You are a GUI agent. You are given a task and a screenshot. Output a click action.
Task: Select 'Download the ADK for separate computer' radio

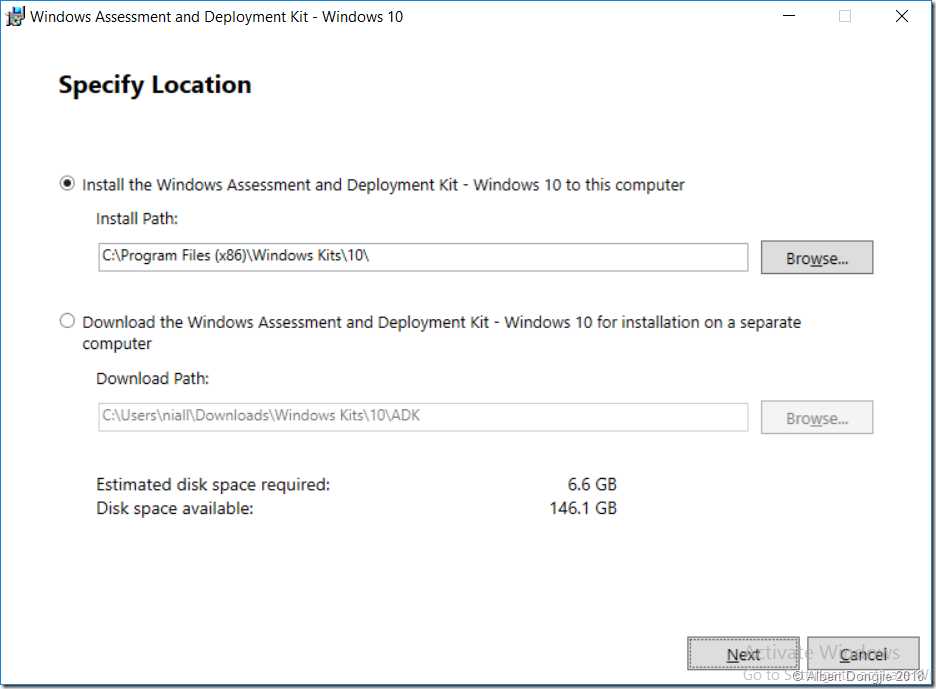click(x=67, y=321)
